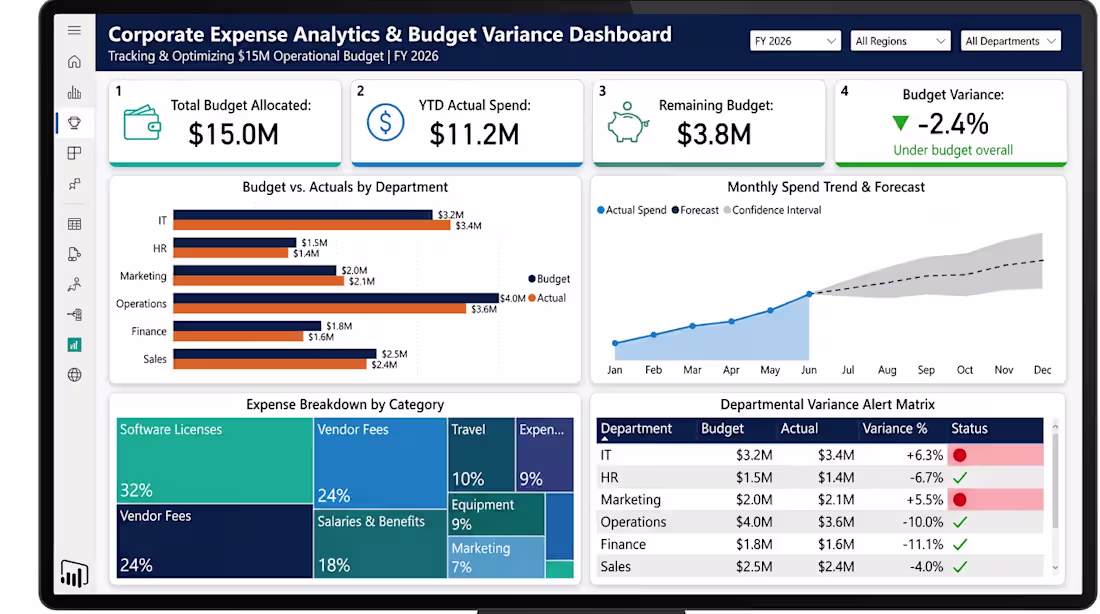The width and height of the screenshot is (1100, 614).
Task: Click the Jun data point on trend line
Action: tap(809, 294)
